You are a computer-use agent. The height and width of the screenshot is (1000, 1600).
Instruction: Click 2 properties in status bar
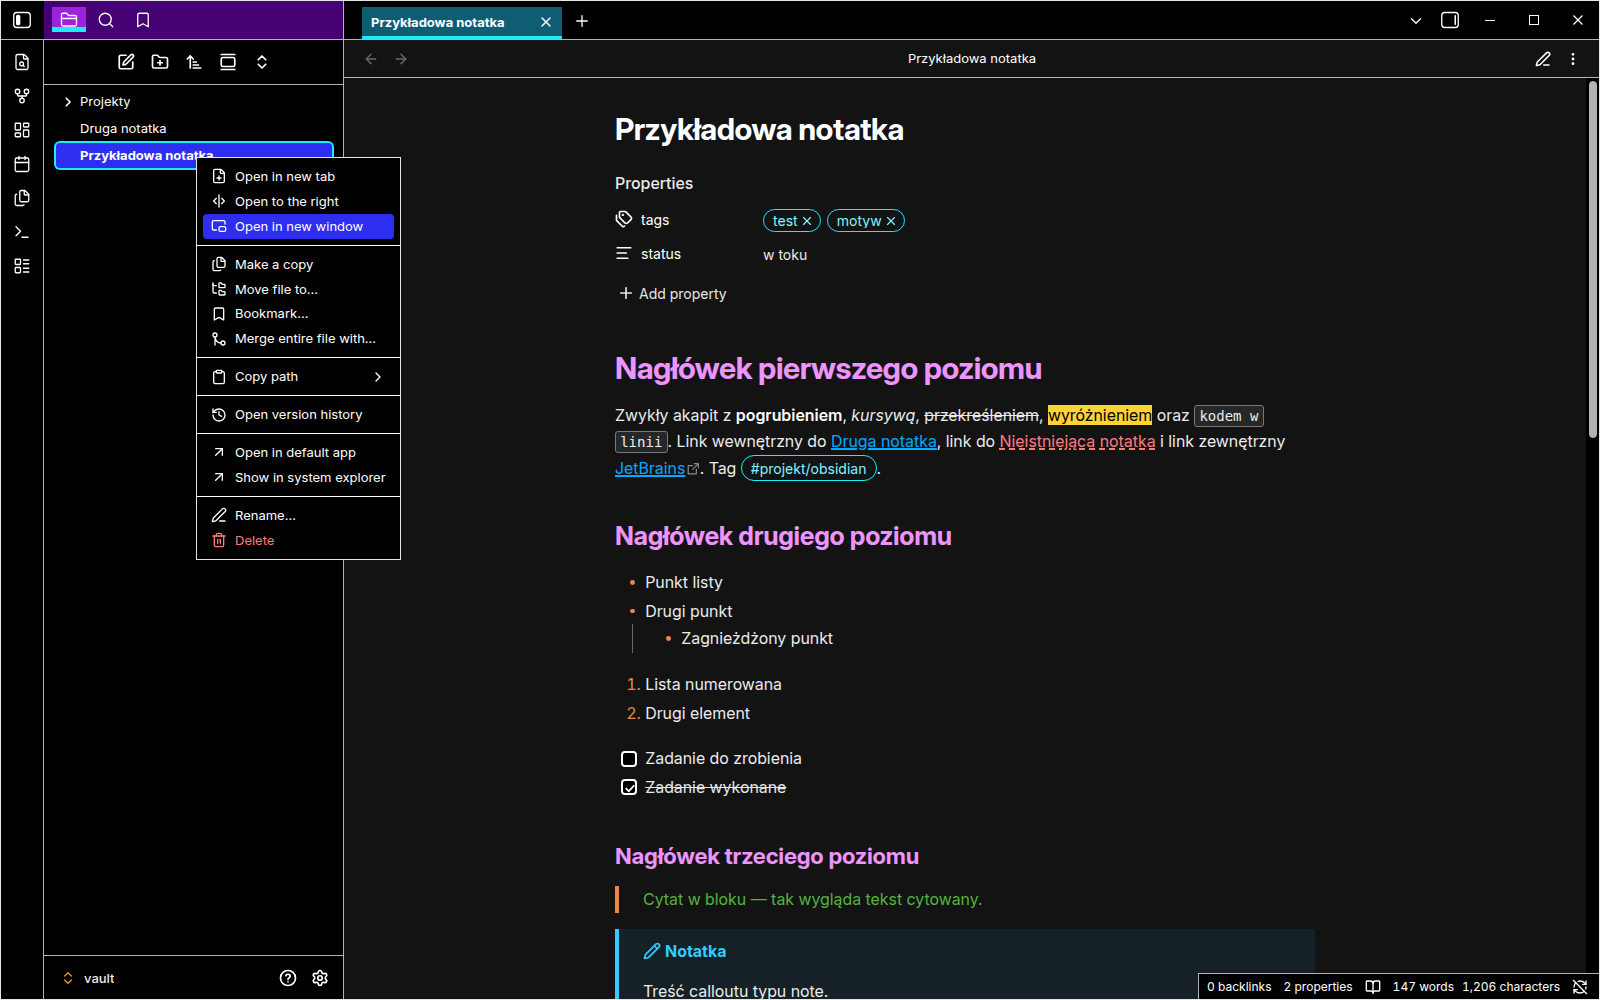point(1318,987)
